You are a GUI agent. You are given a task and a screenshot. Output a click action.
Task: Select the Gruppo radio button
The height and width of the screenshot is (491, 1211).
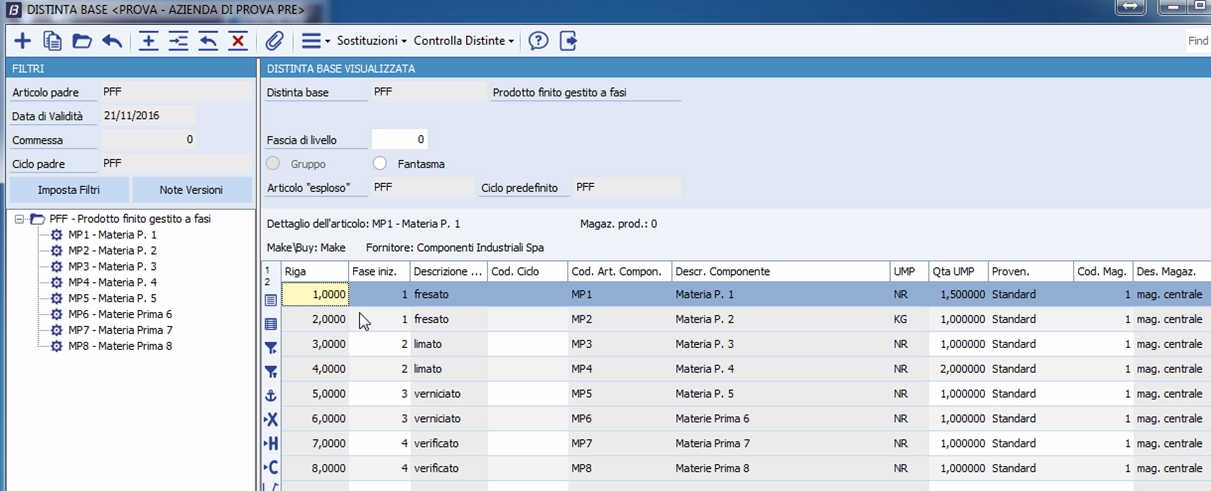tap(273, 164)
